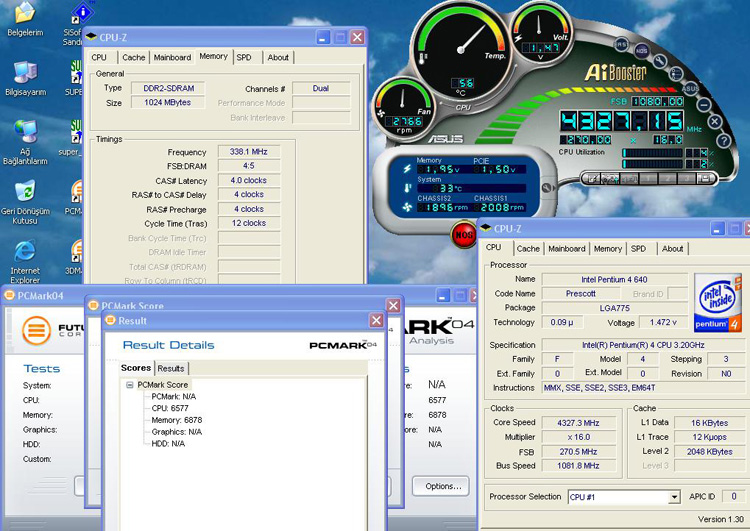Click the Name field Intel Pentium 4 640
This screenshot has width=750, height=531.
point(614,279)
